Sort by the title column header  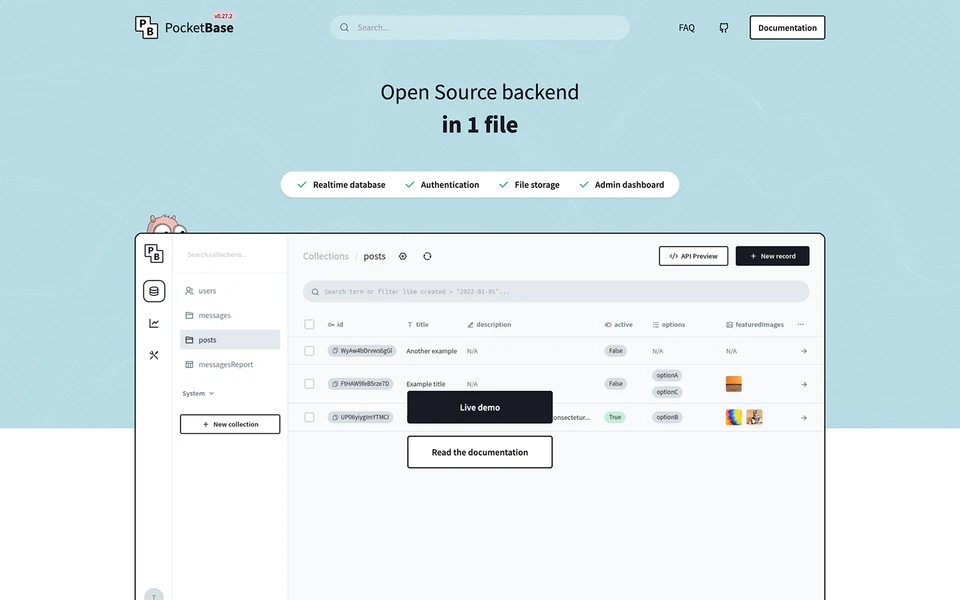click(418, 324)
